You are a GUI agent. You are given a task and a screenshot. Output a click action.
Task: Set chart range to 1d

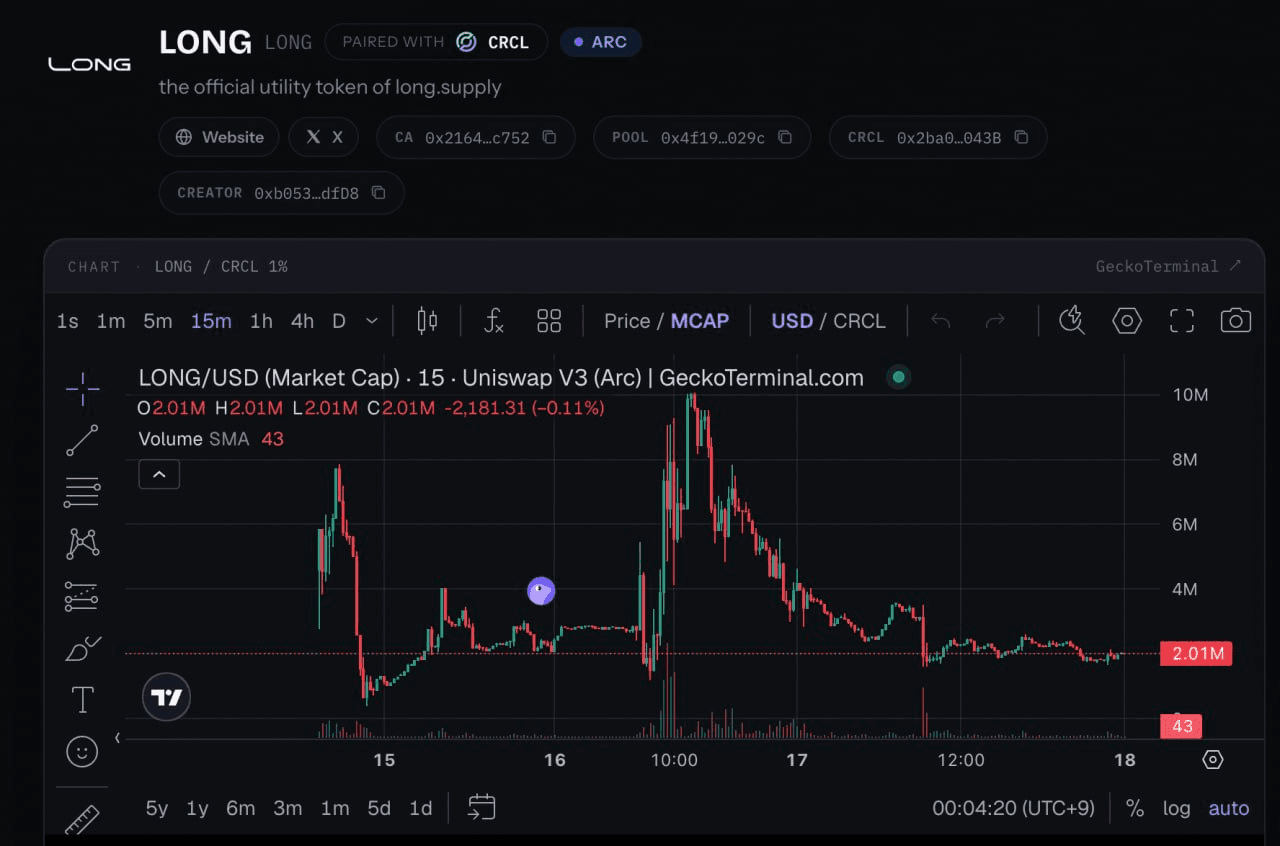421,808
